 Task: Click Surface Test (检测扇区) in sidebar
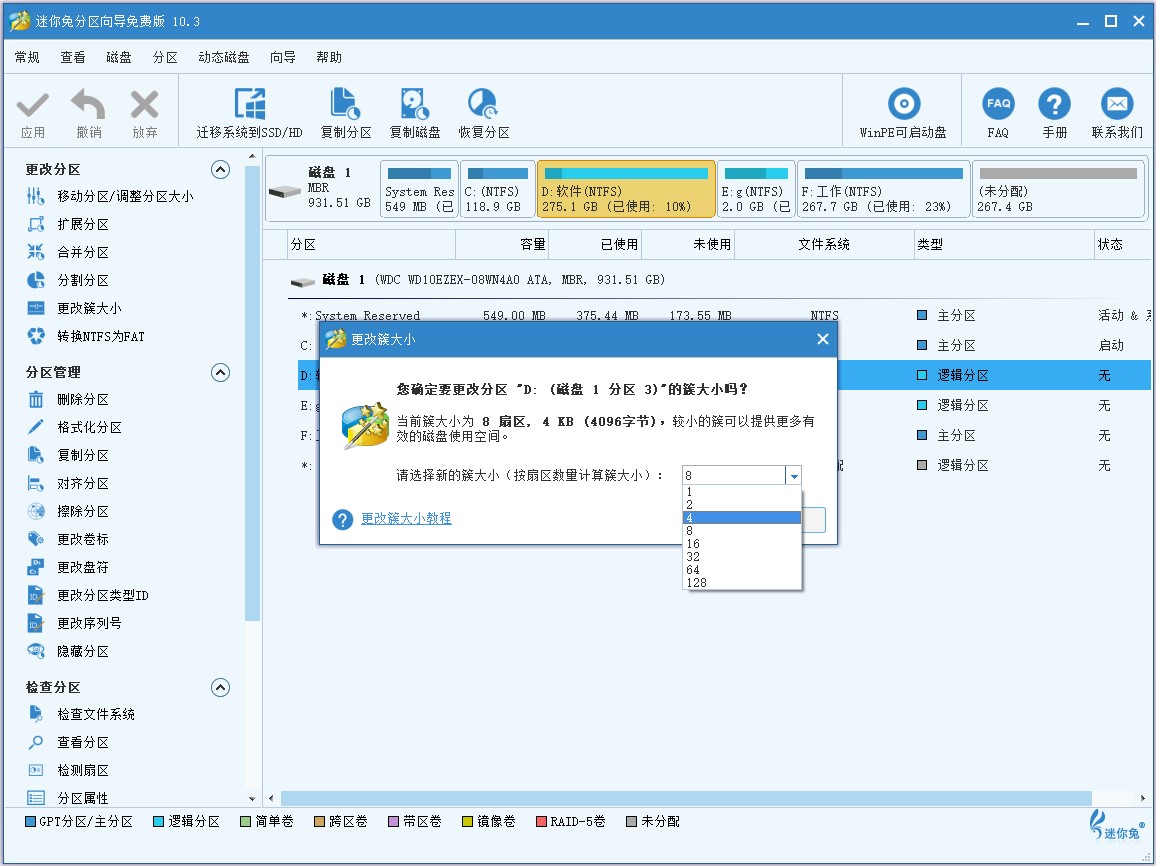83,770
